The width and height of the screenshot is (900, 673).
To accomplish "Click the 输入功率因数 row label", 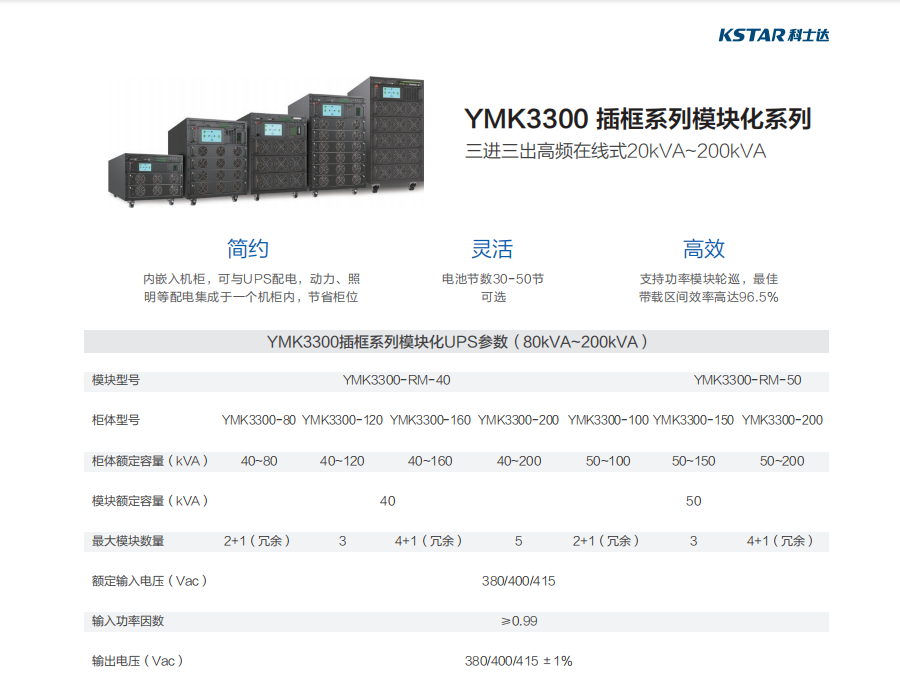I will (x=128, y=621).
